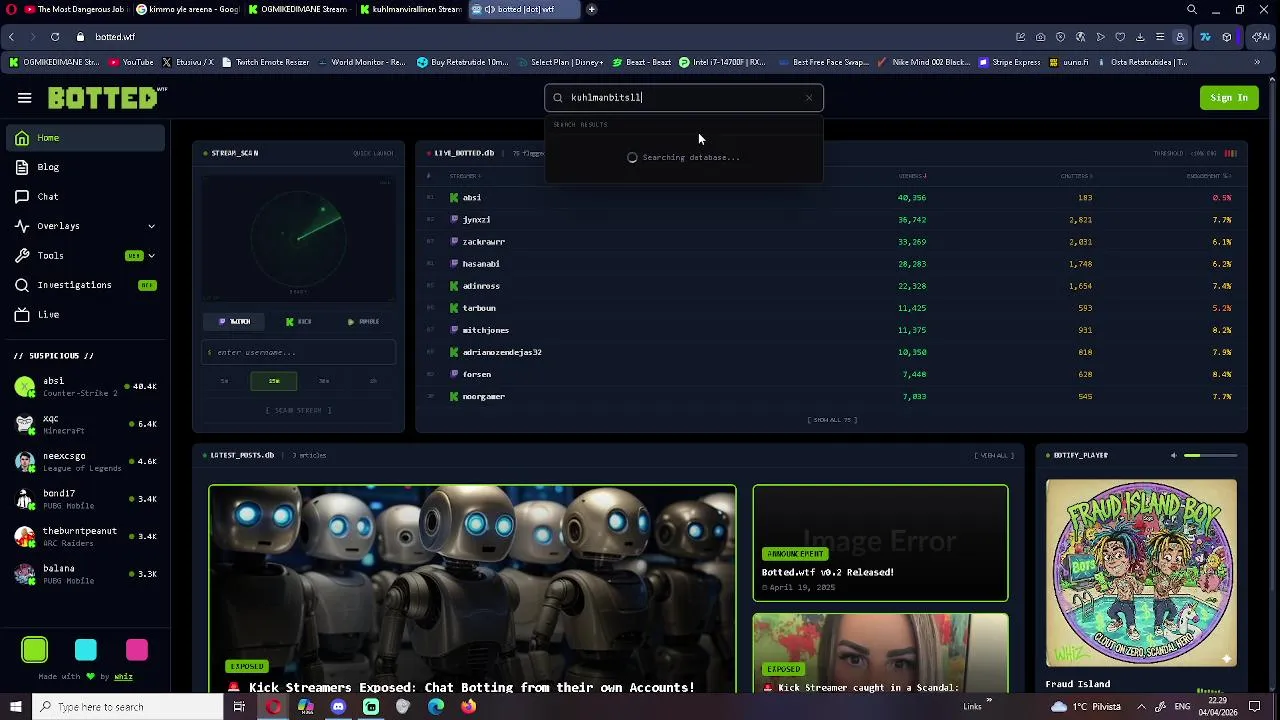The image size is (1280, 720).
Task: Open Botted.wtf v0.2 Released announcement
Action: pyautogui.click(x=880, y=543)
